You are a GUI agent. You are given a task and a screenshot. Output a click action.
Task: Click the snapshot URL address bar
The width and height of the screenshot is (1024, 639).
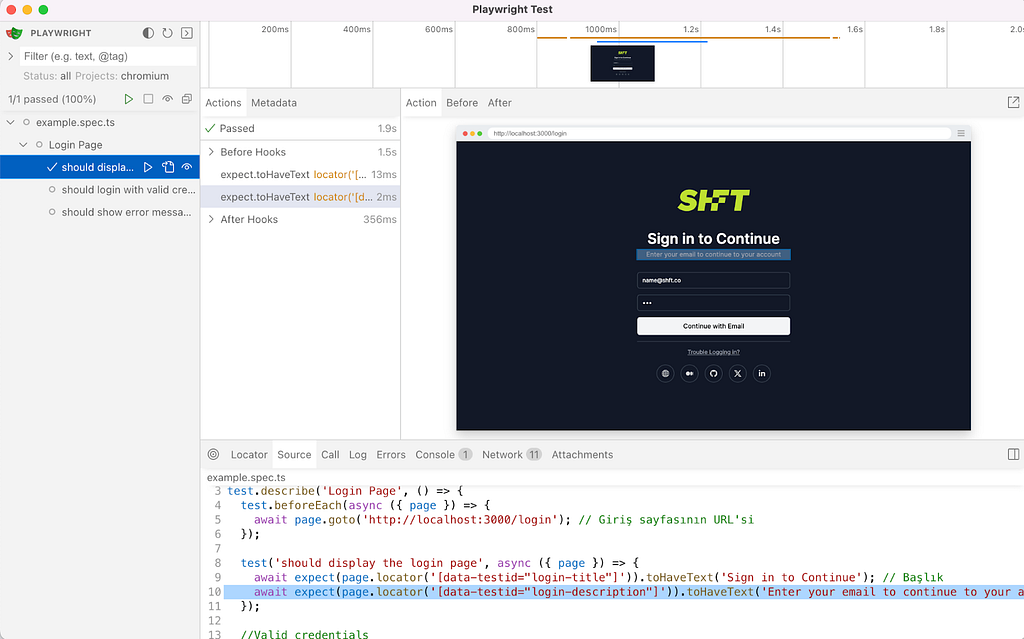[x=718, y=133]
